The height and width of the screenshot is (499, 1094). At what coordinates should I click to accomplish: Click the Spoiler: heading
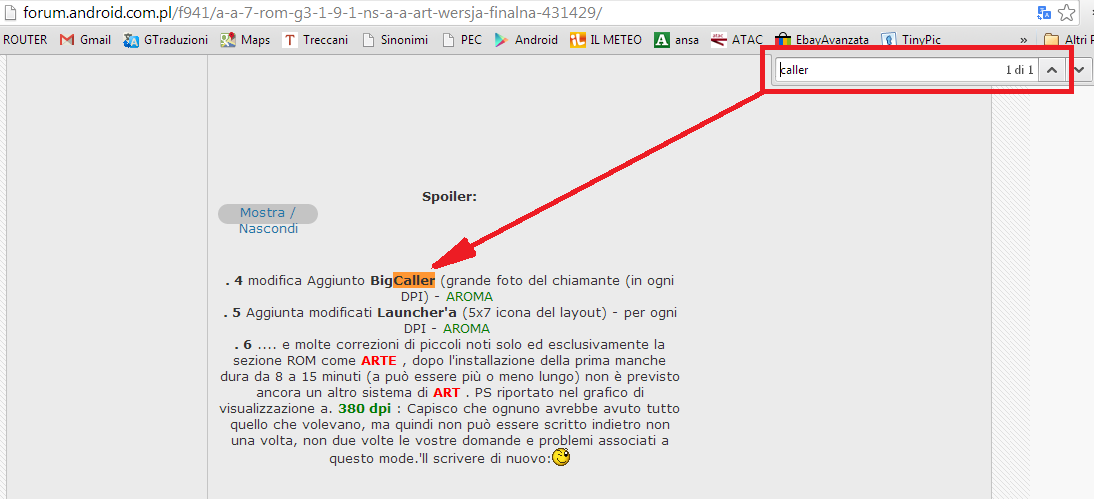pyautogui.click(x=449, y=197)
